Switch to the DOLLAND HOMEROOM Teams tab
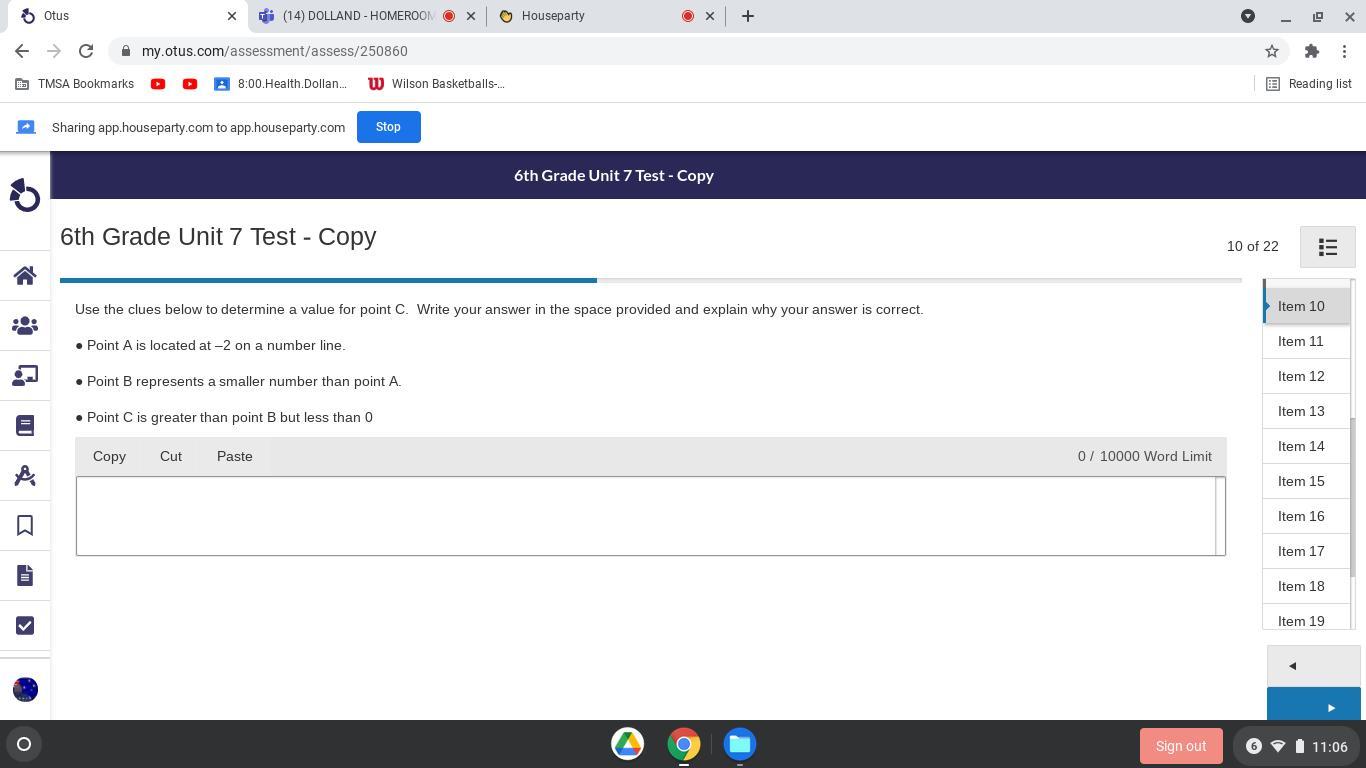Screen dimensions: 1366x768 click(367, 16)
